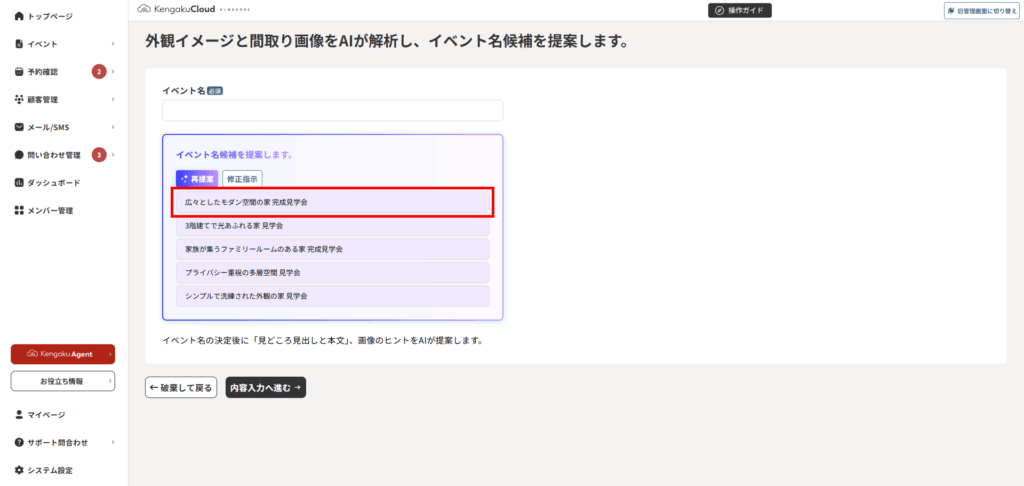Screen dimensions: 1024x486
Task: Click the document icon beside イベント
Action: (x=19, y=44)
